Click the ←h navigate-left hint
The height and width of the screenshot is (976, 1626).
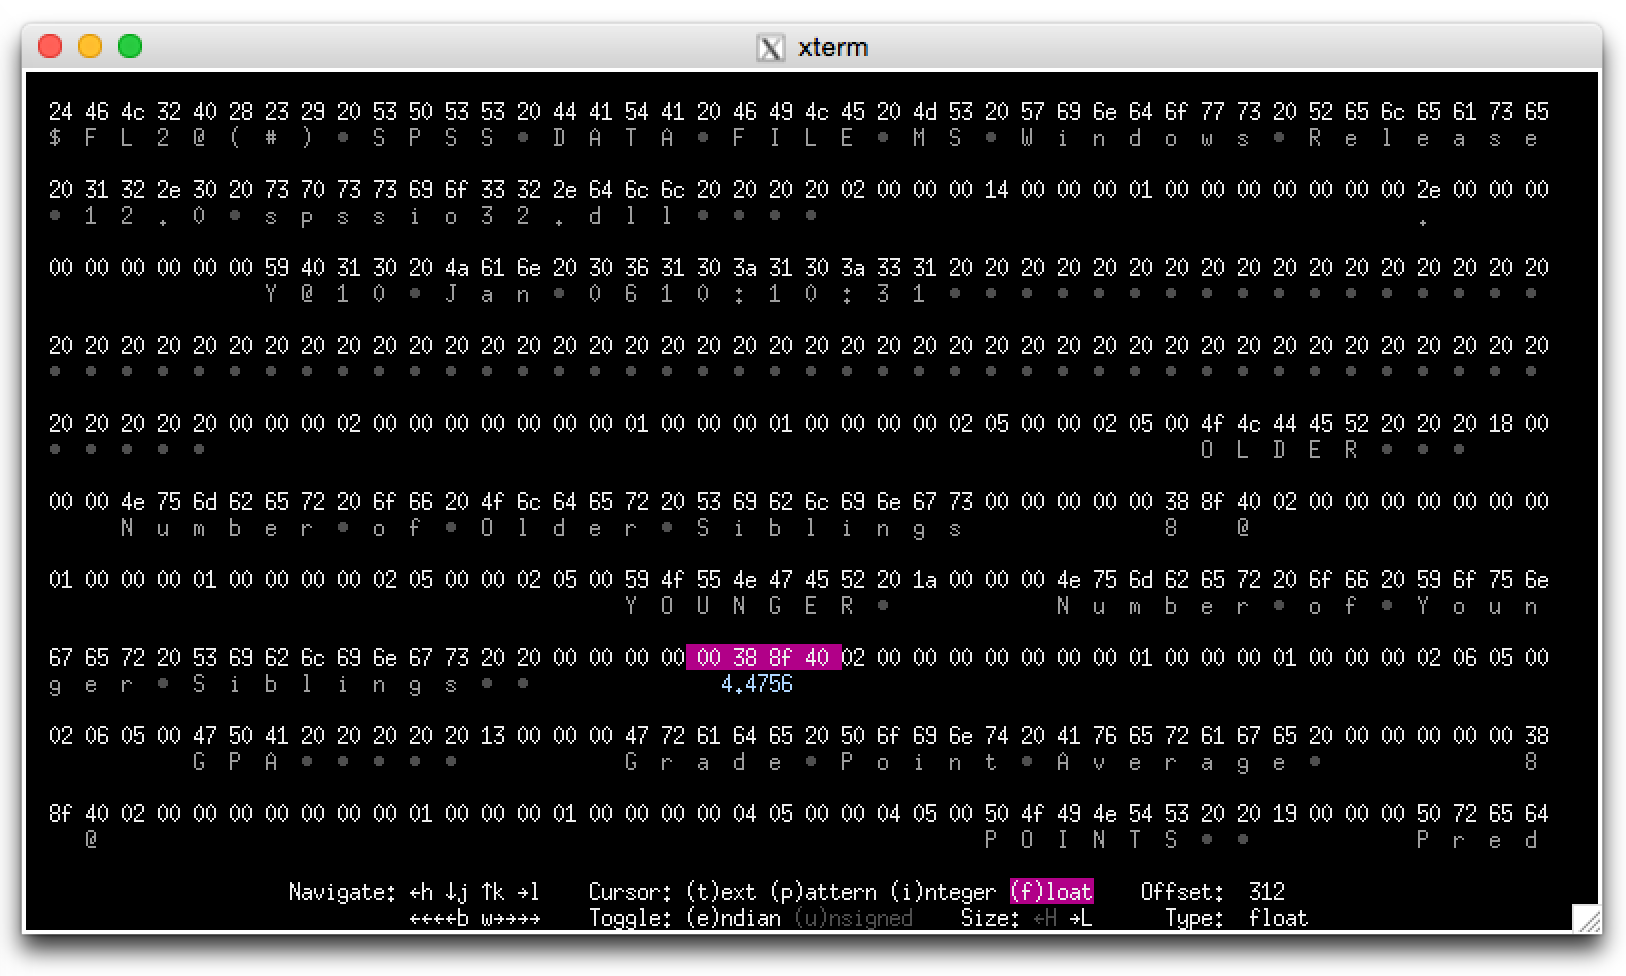click(x=421, y=891)
